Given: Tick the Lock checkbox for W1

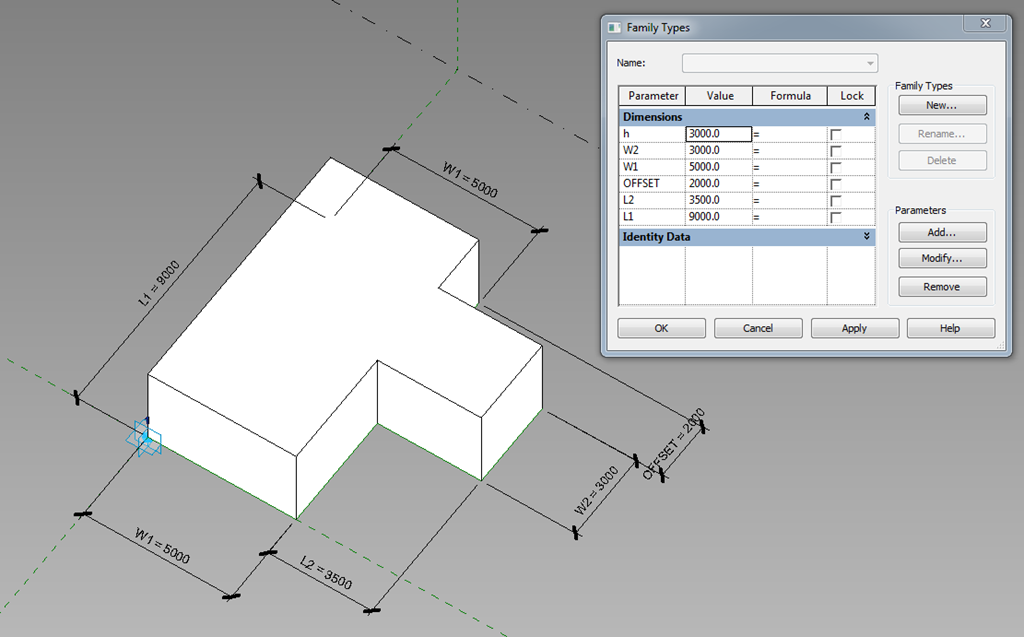Looking at the screenshot, I should point(836,167).
